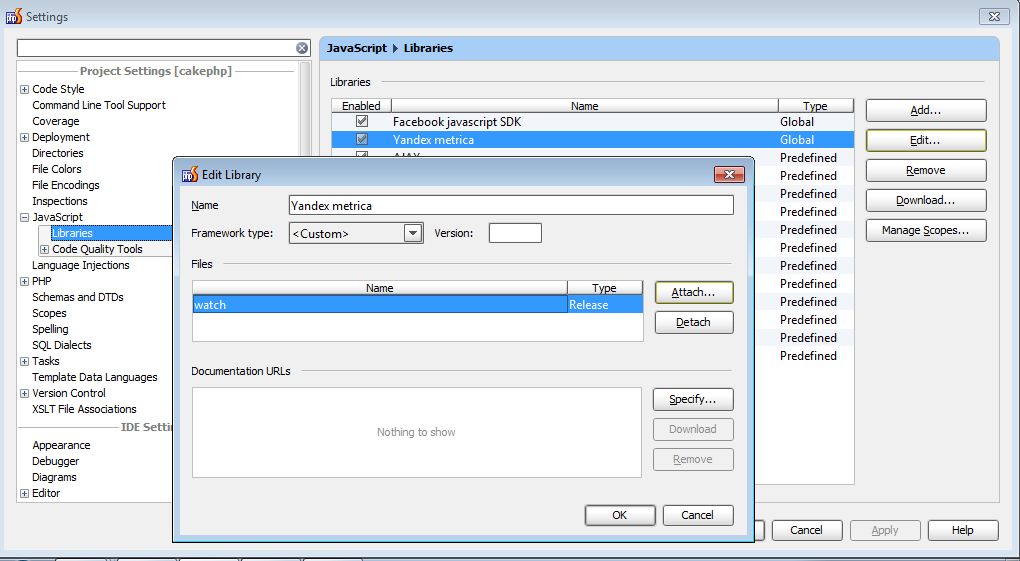The image size is (1020, 561).
Task: Toggle Yandex metrica enabled checkbox
Action: coord(362,139)
